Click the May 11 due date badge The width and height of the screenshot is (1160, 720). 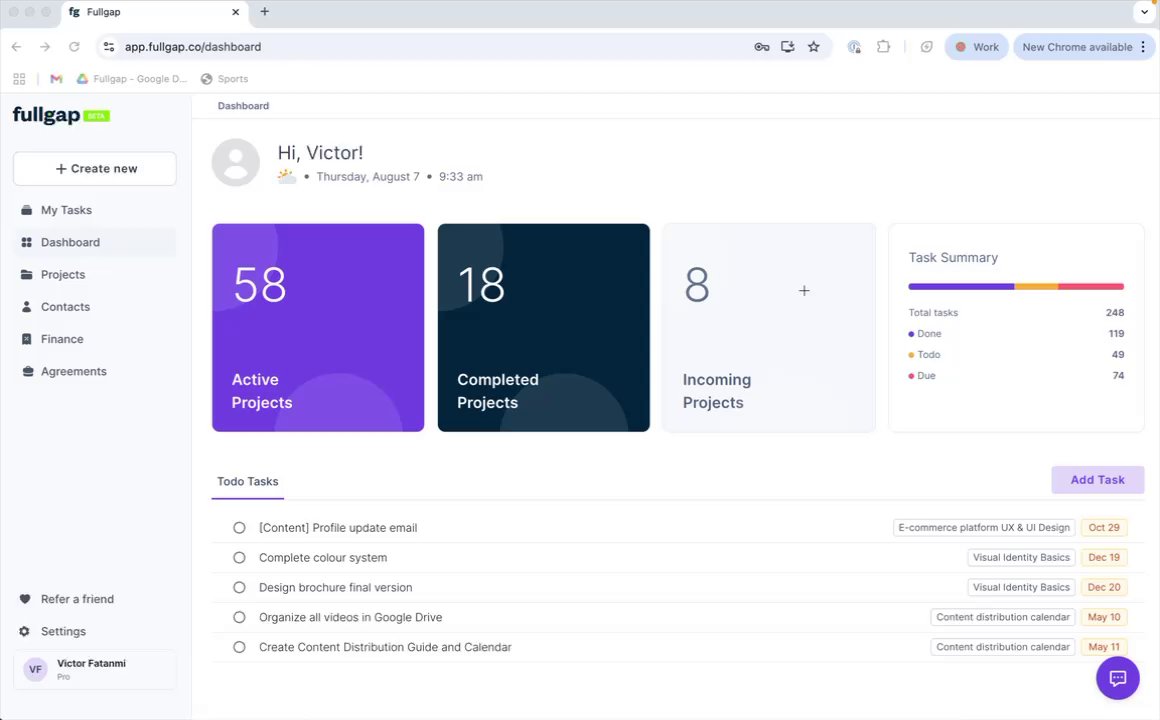[x=1104, y=647]
